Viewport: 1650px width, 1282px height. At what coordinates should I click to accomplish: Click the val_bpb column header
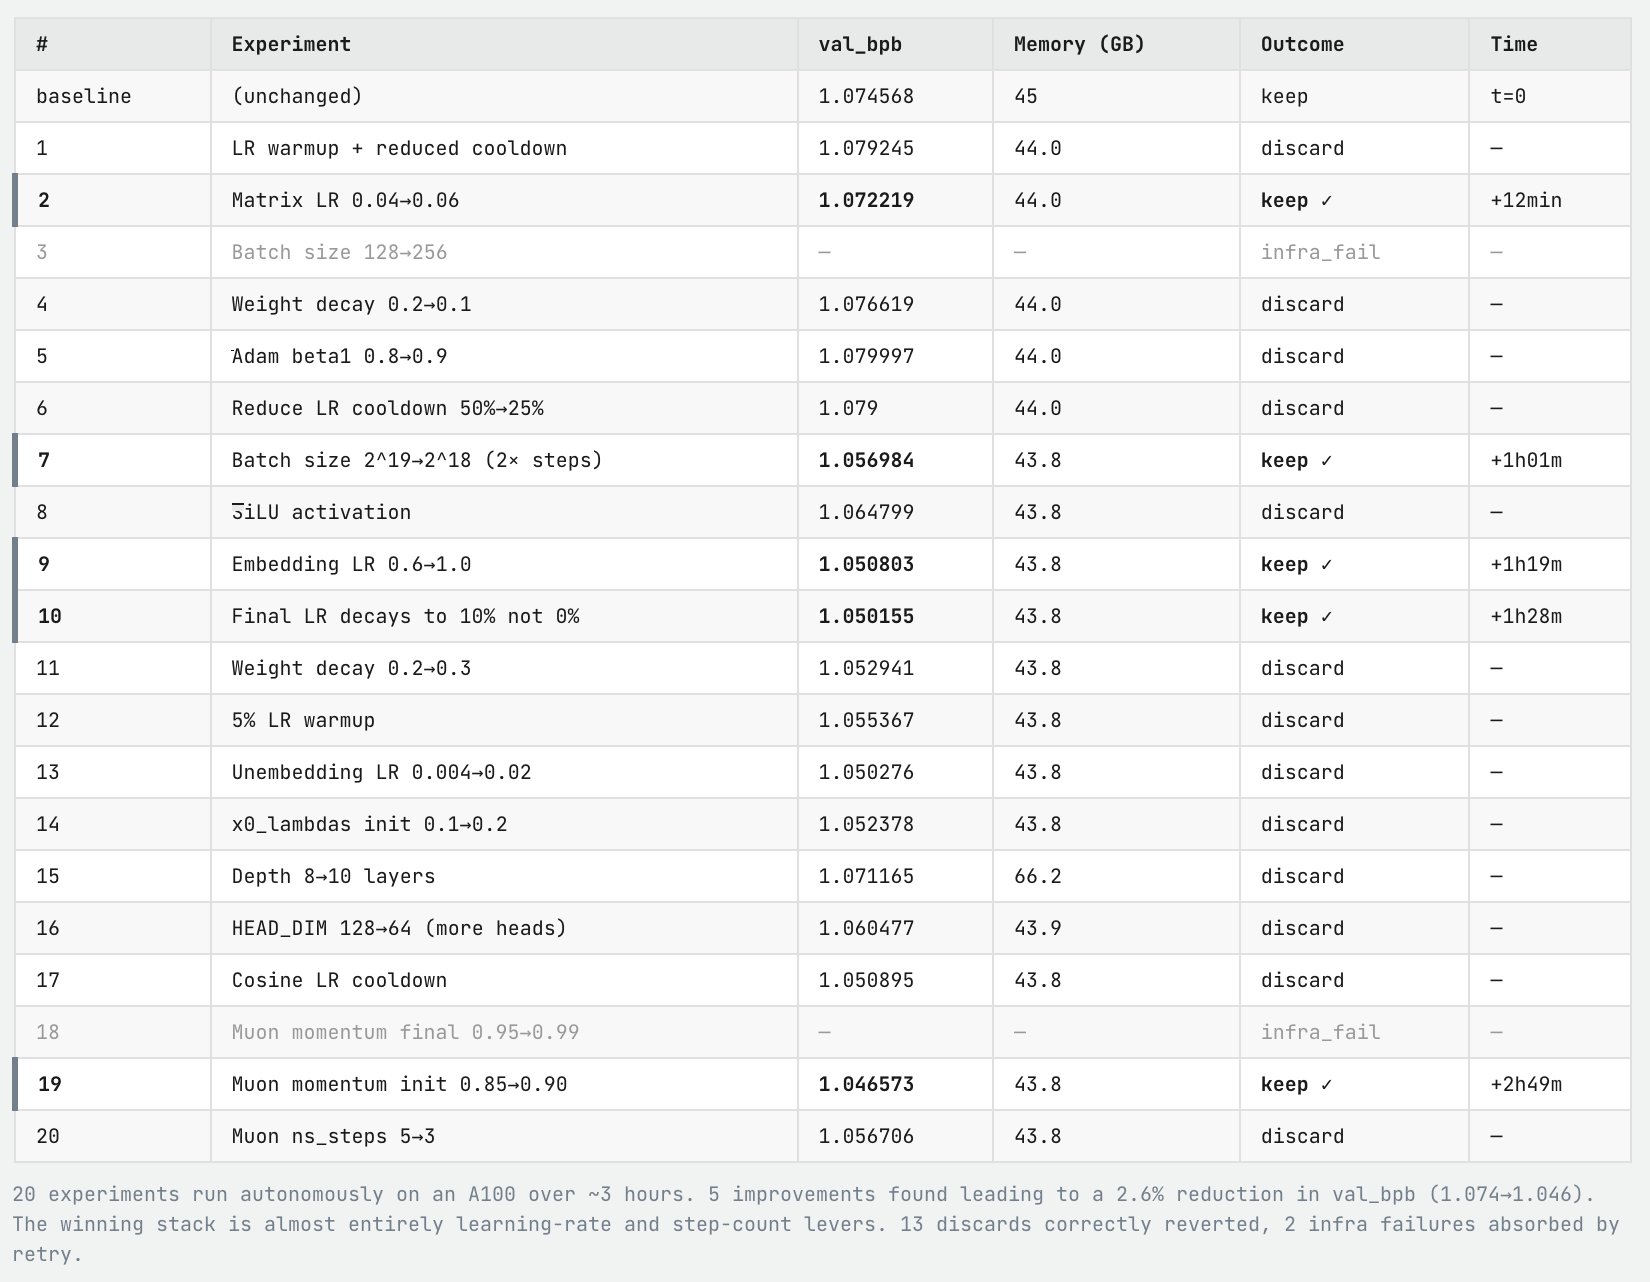[x=860, y=44]
